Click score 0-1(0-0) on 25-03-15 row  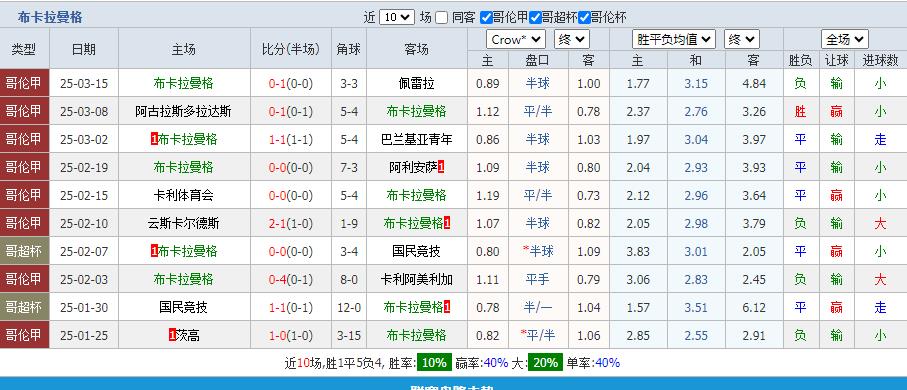(x=290, y=83)
